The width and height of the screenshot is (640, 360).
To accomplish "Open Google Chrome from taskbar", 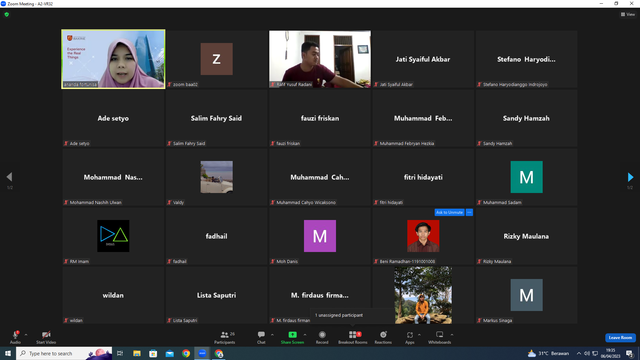I will [186, 353].
